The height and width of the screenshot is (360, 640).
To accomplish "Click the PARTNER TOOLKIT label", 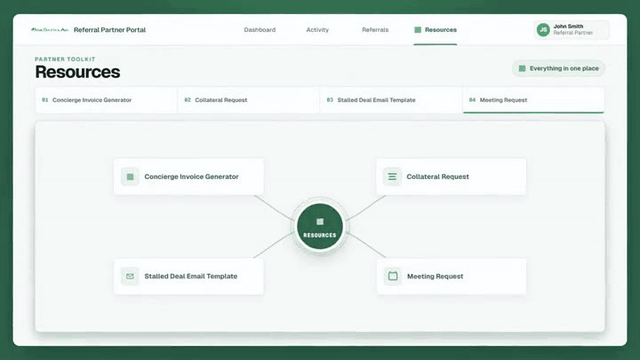I will 65,59.
